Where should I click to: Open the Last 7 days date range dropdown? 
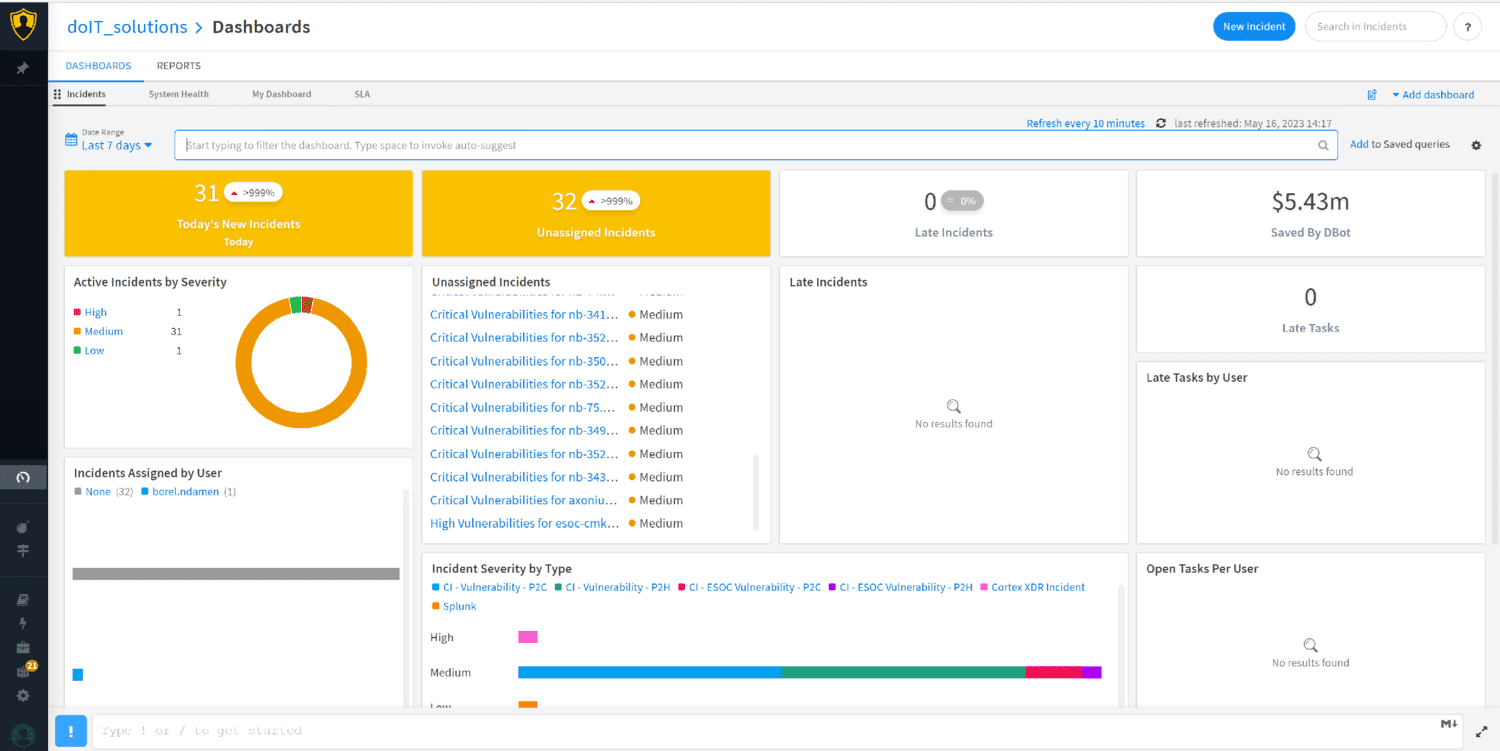coord(116,146)
